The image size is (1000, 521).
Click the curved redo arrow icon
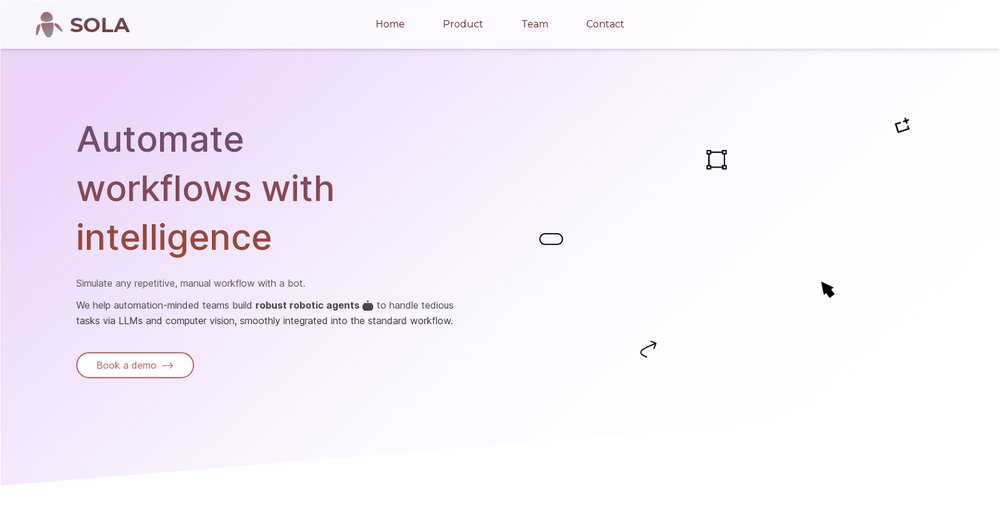[x=648, y=349]
